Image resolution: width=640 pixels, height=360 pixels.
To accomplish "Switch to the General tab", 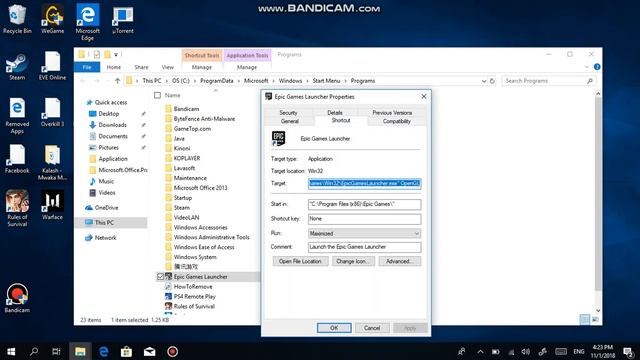I will 290,121.
